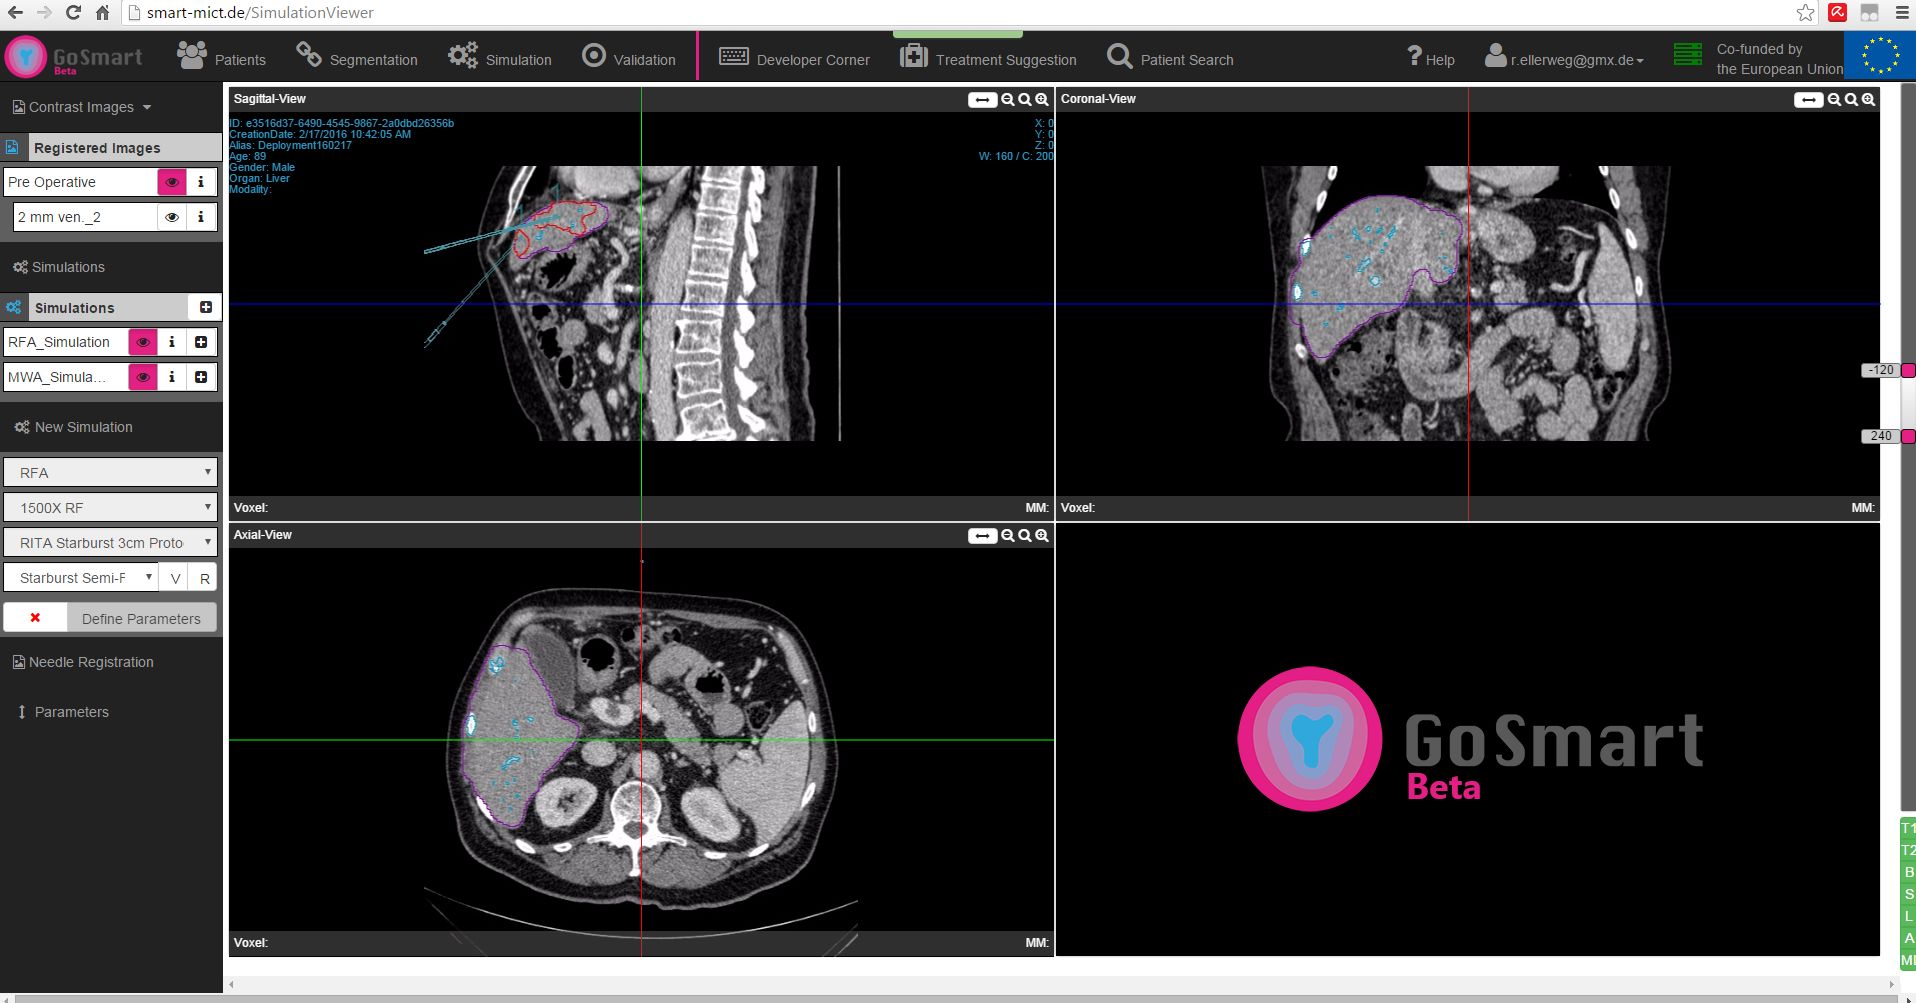
Task: Add simulation via Simulations header plus
Action: pyautogui.click(x=205, y=307)
